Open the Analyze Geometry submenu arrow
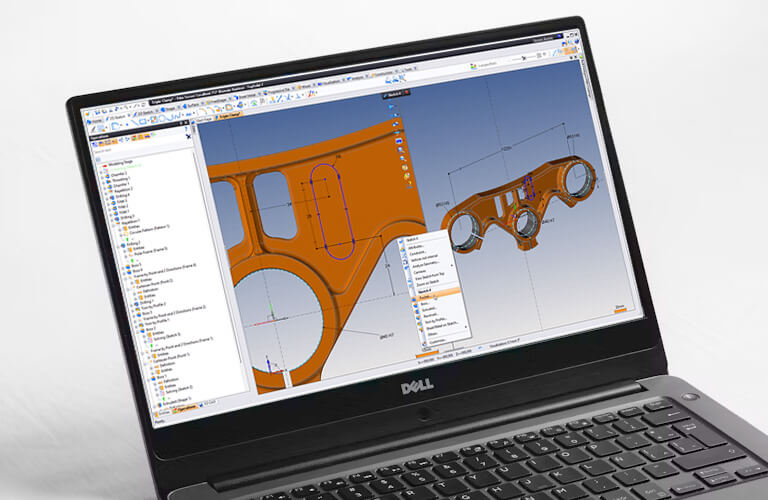The height and width of the screenshot is (500, 768). coord(454,263)
